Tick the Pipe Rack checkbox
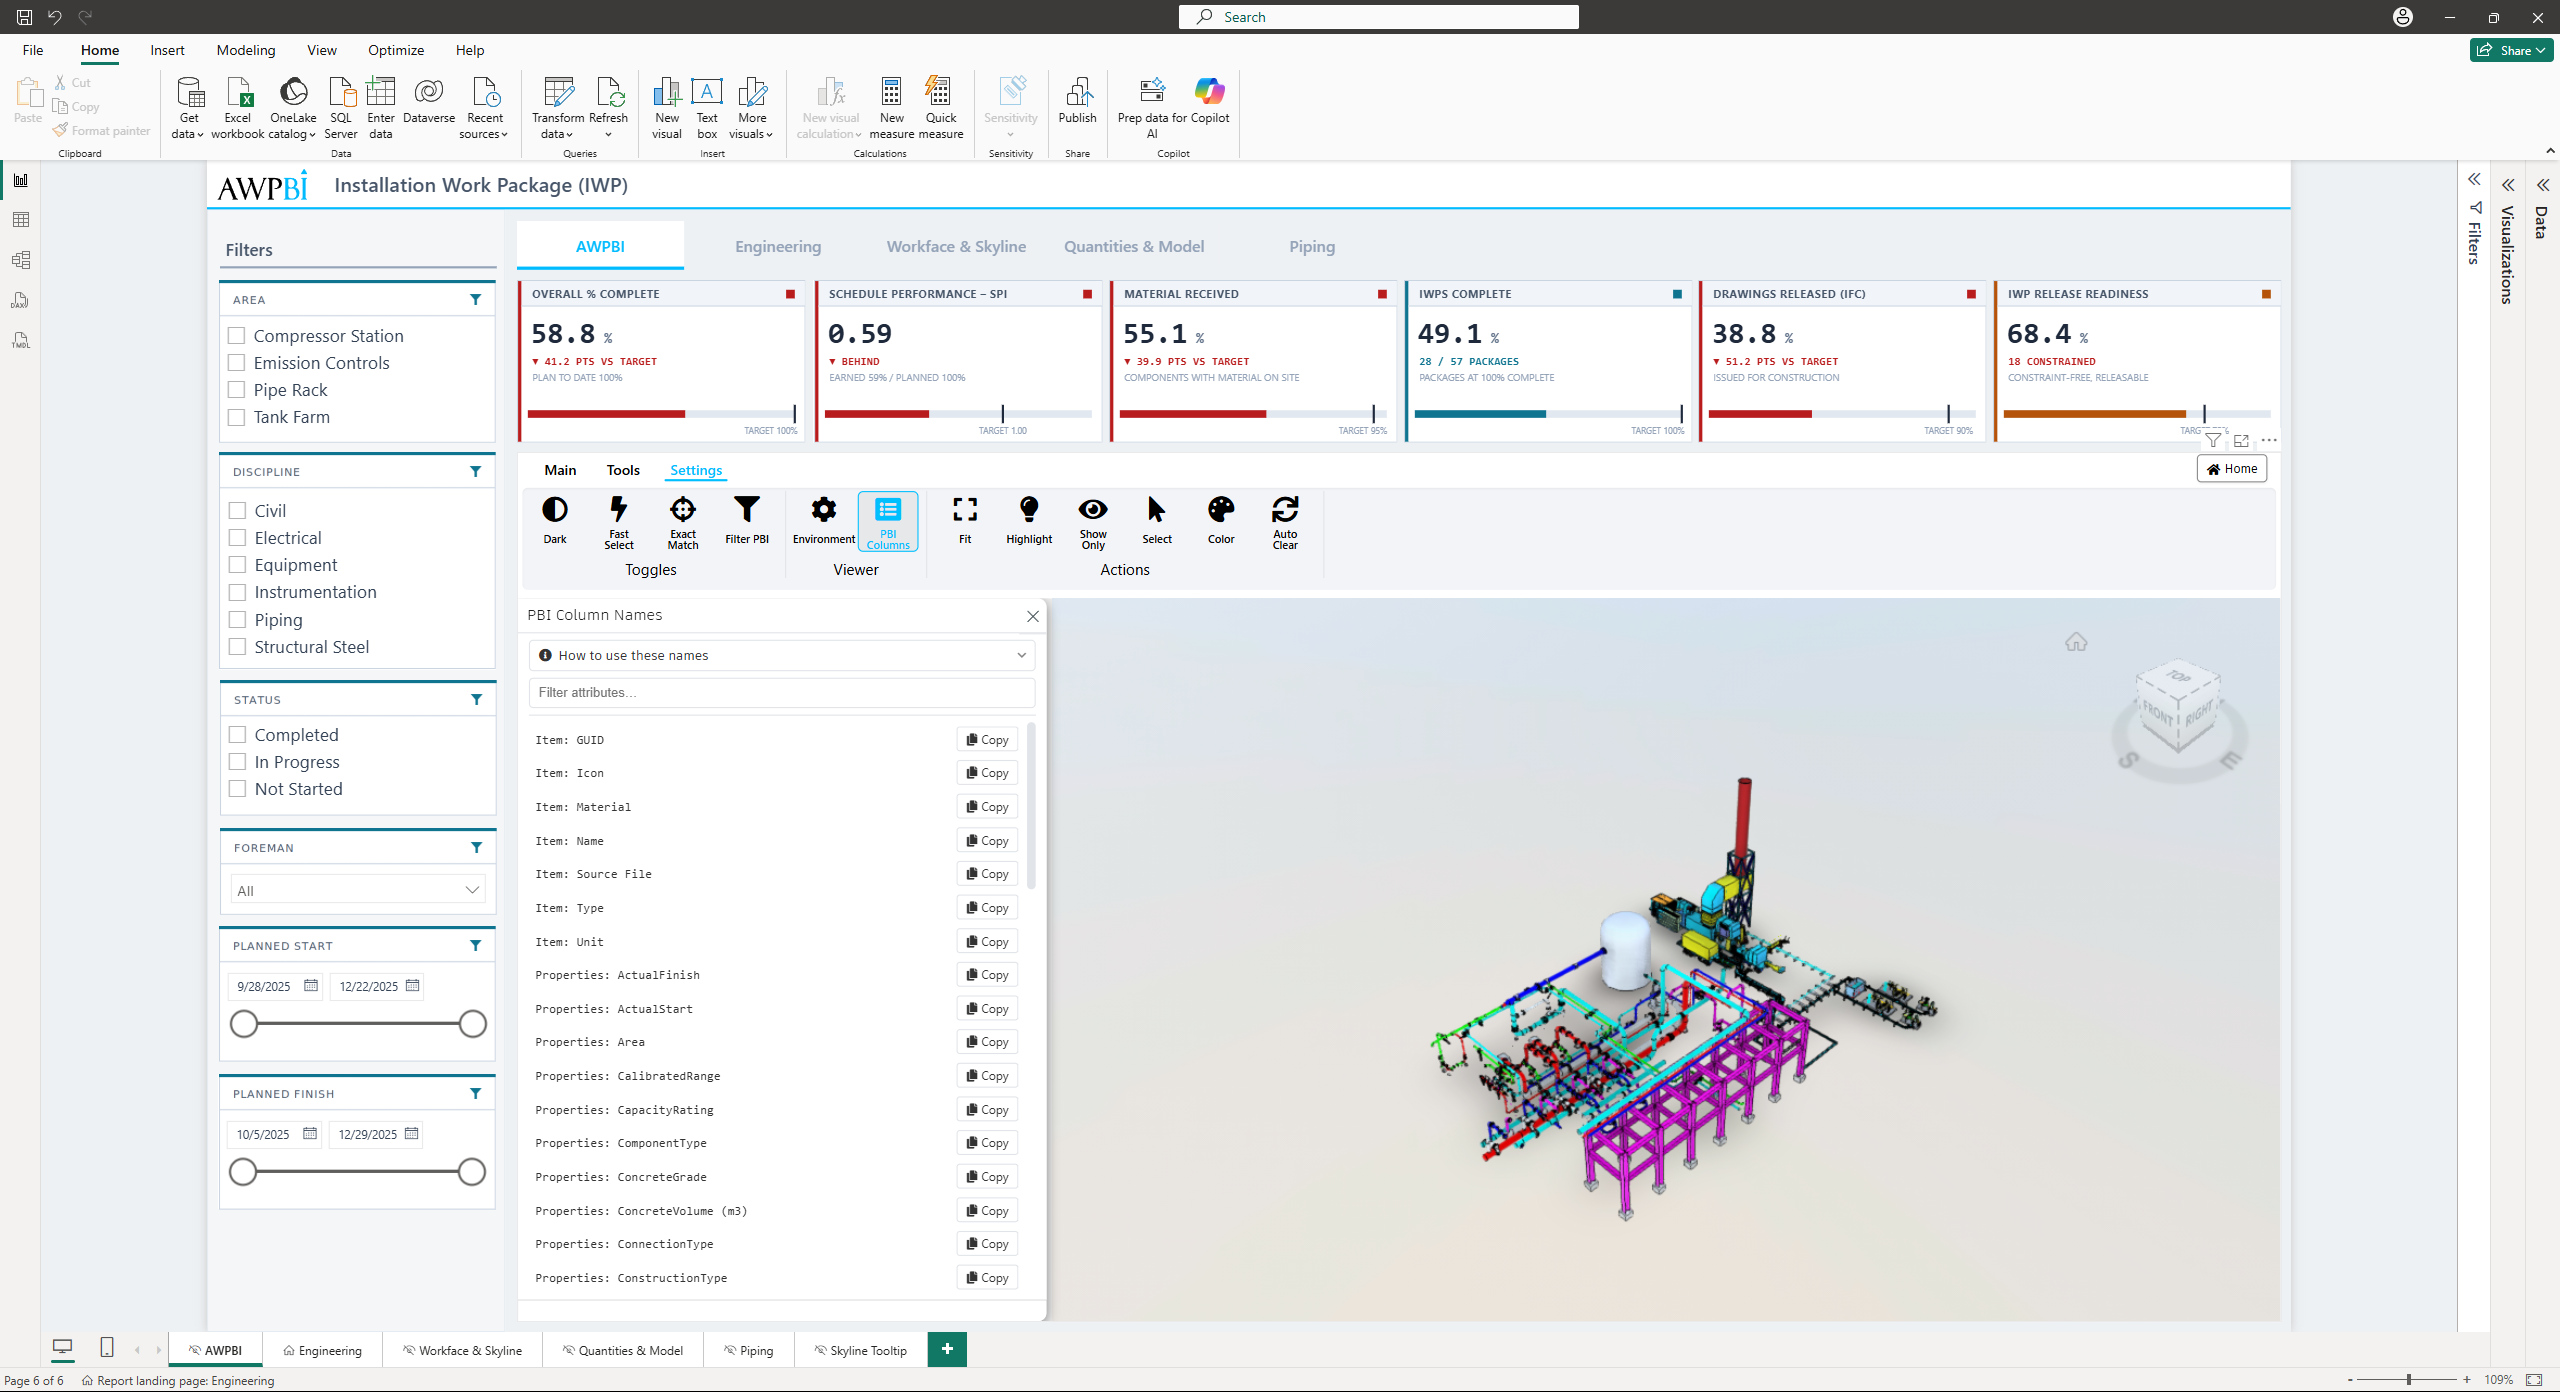Screen dimensions: 2560x1392 coord(237,390)
